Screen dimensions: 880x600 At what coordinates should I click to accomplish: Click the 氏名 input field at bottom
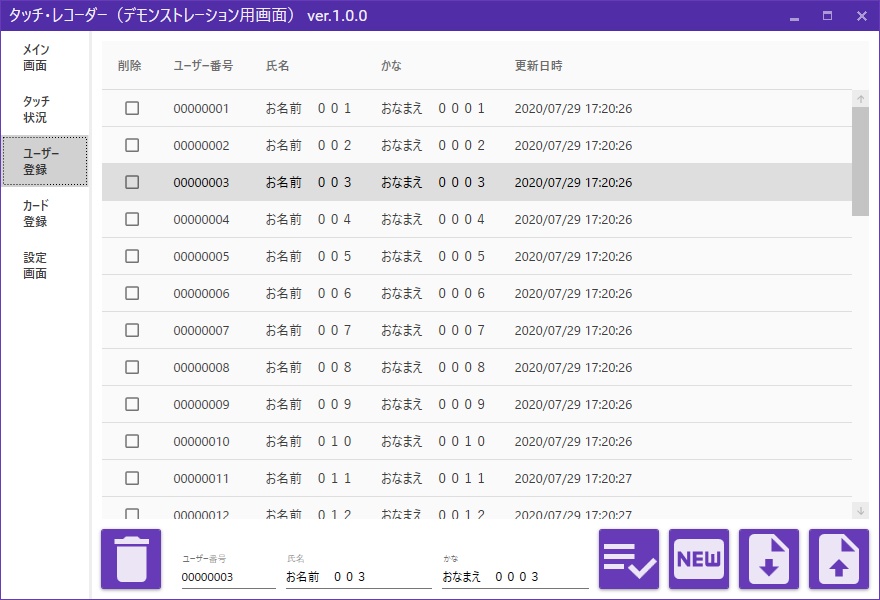(359, 576)
